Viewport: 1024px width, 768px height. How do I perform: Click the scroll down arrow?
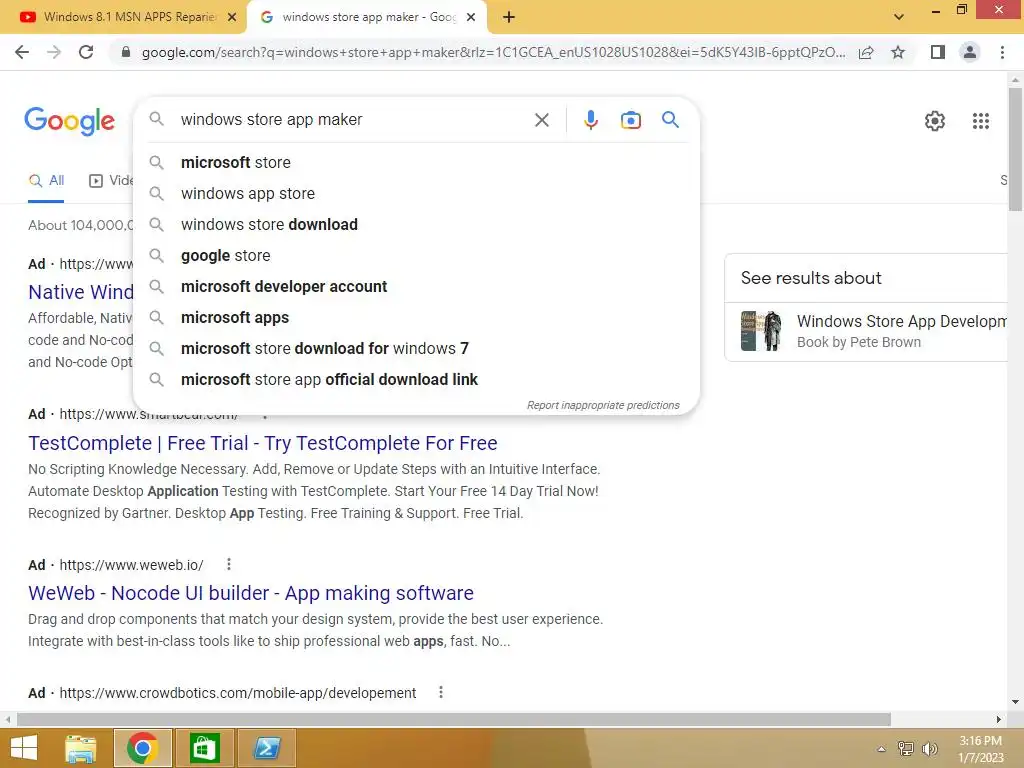coord(1015,702)
